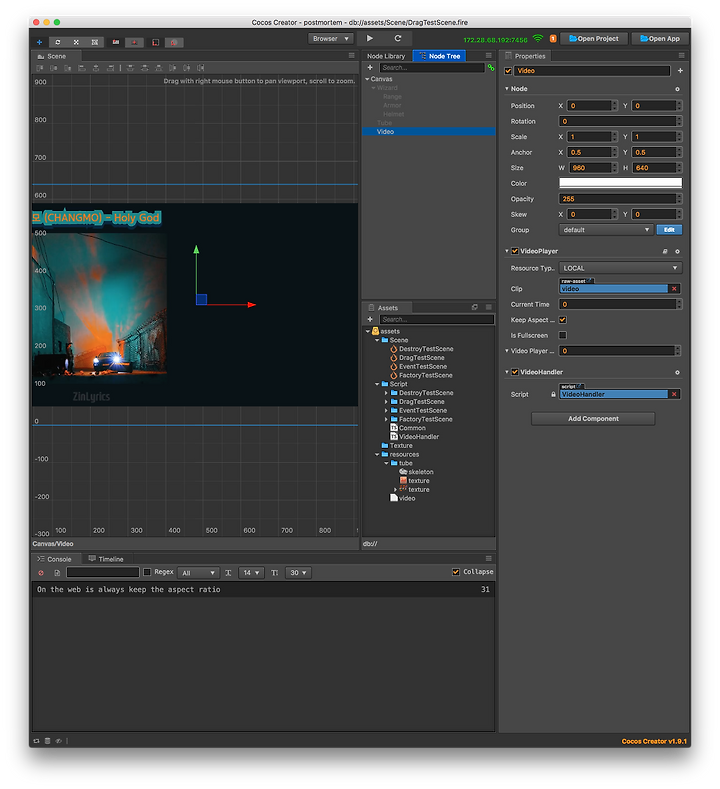
Task: Select the Move transform tool
Action: pyautogui.click(x=39, y=42)
